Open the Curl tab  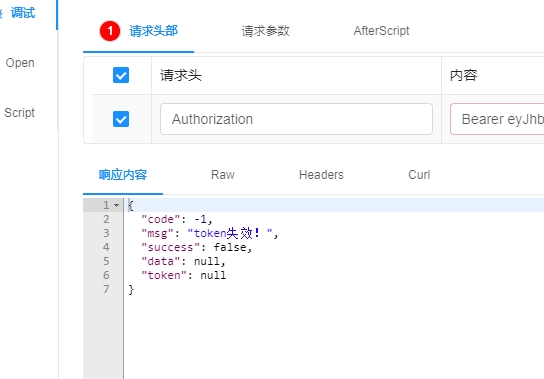click(419, 175)
